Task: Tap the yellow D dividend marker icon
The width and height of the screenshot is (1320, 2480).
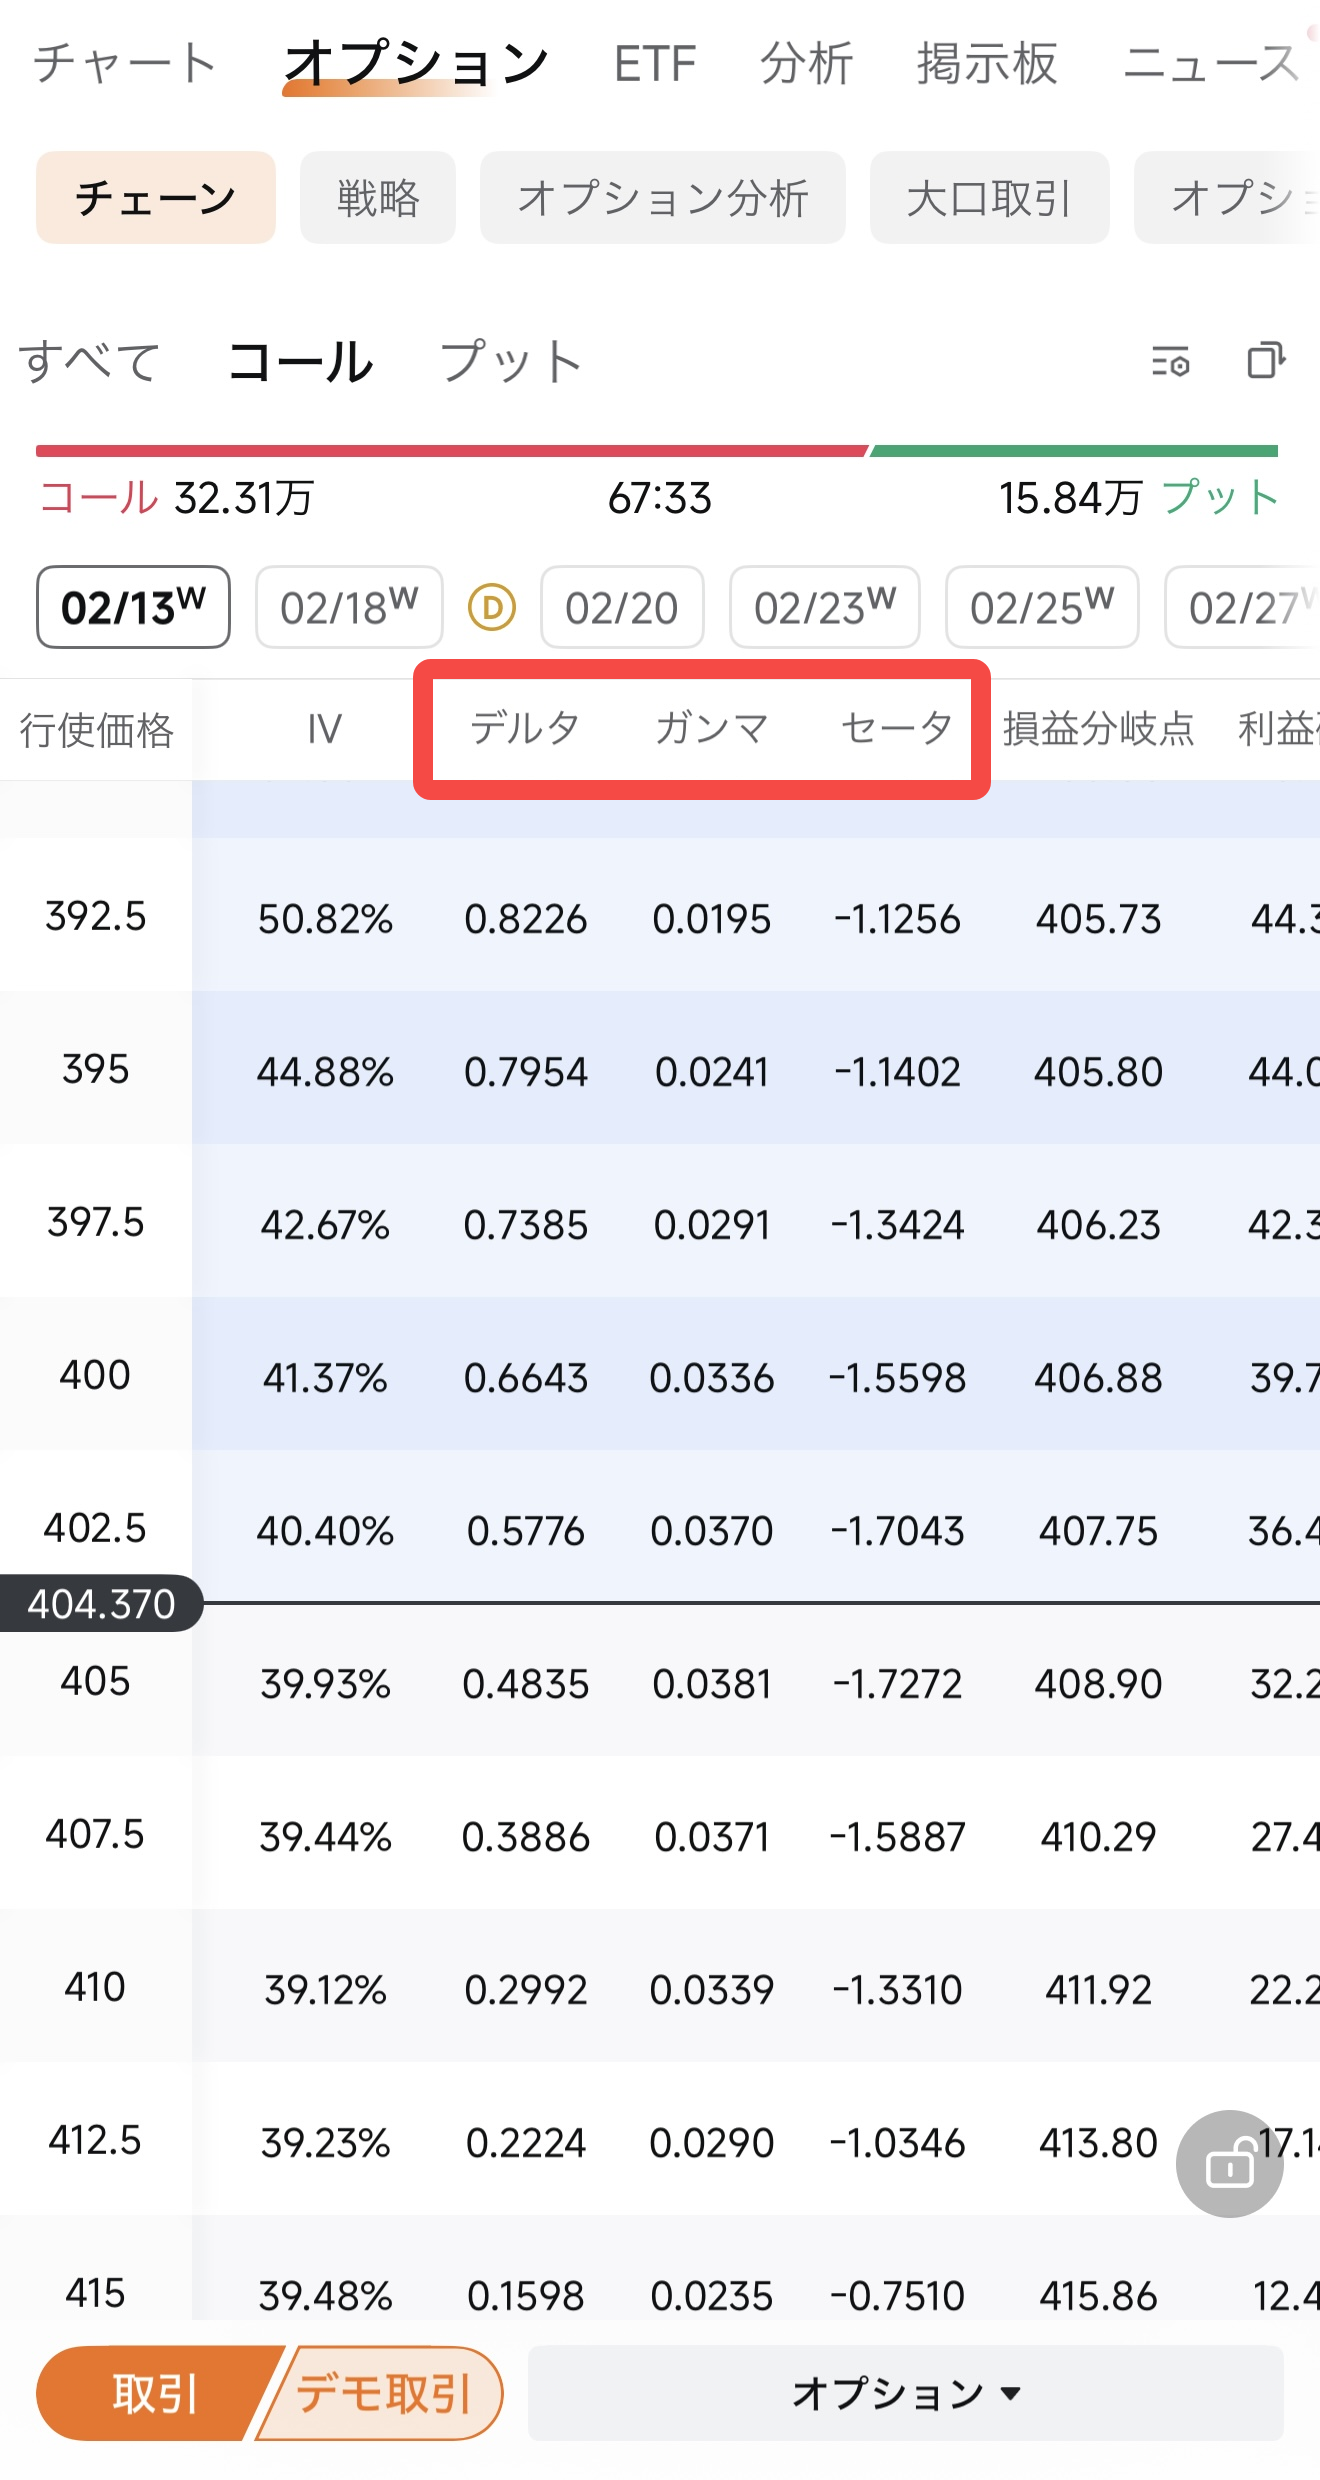Action: click(x=492, y=607)
